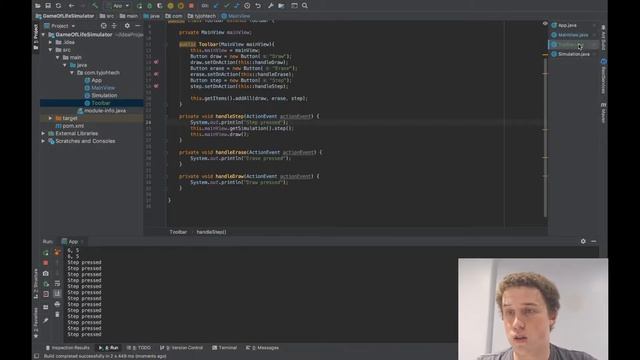Click the Synchronize refresh icon in toolbar
Screen dimensions: 640x360
pos(58,6)
